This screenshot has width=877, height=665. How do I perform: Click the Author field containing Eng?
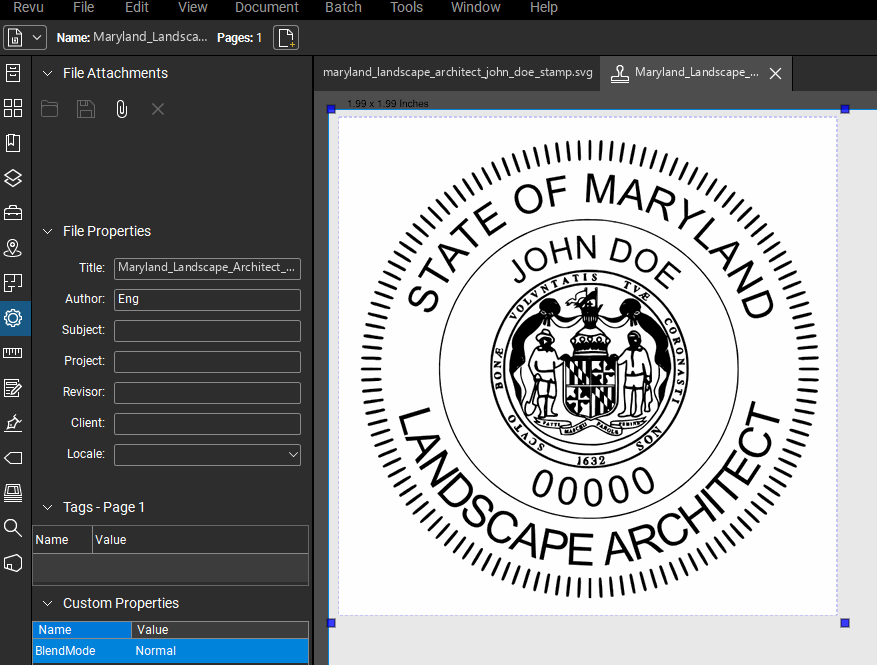click(x=208, y=300)
